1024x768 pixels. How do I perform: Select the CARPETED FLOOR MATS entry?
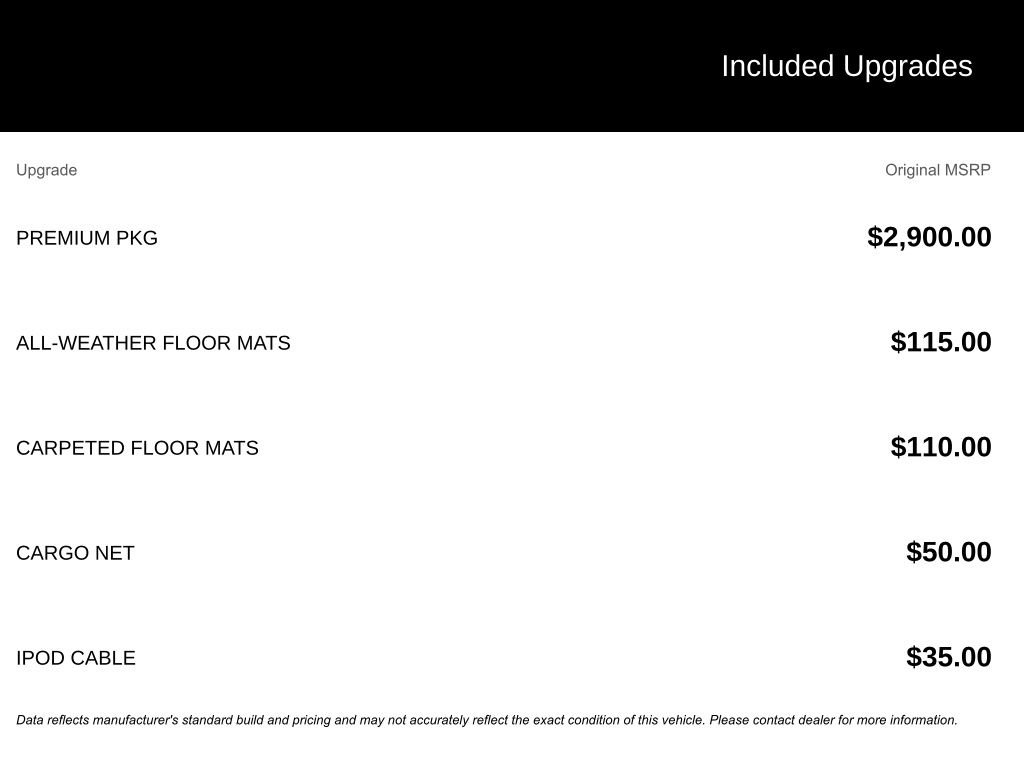137,448
